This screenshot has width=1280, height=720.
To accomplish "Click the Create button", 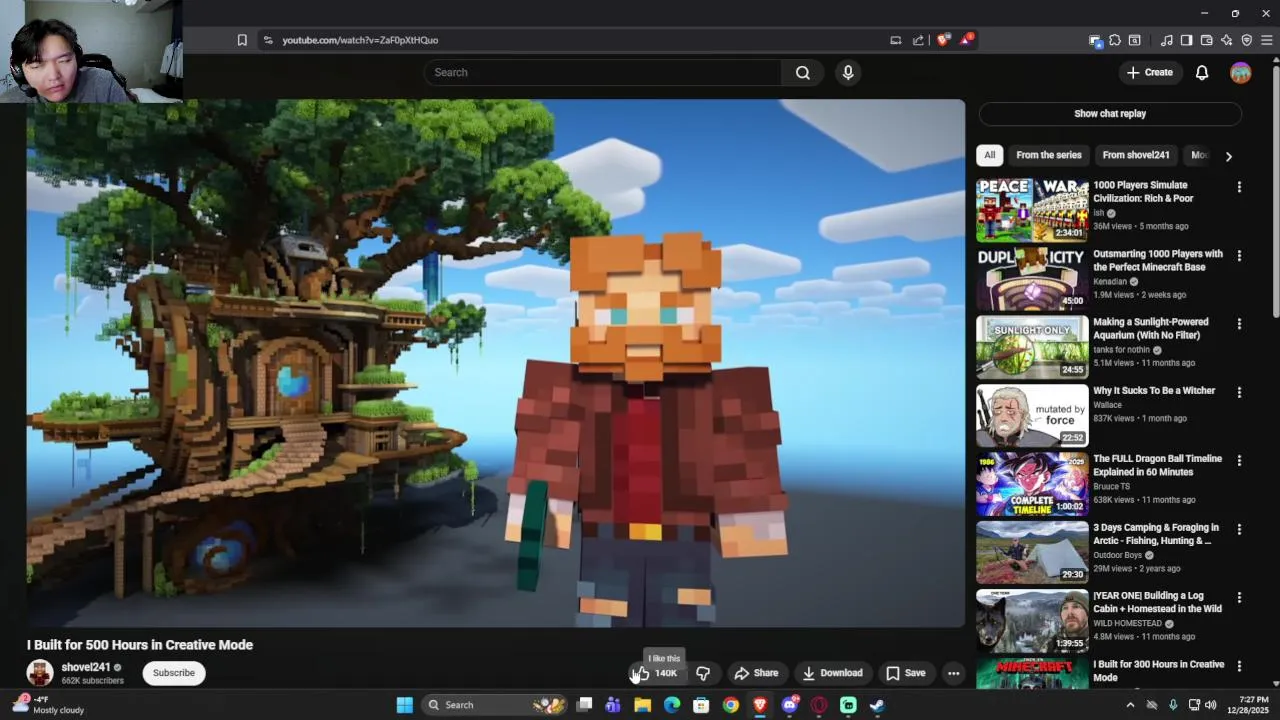I will (x=1149, y=72).
